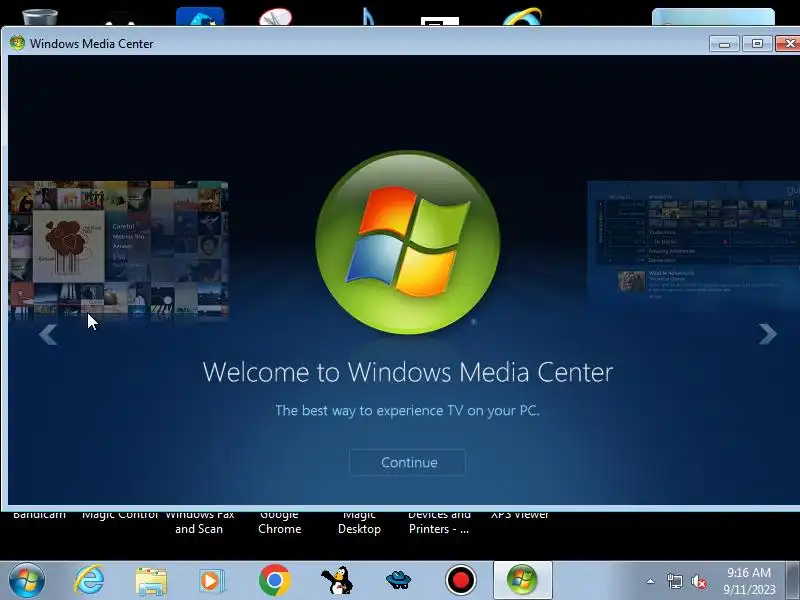This screenshot has width=800, height=600.
Task: Select Google Chrome desktop shortcut label
Action: (280, 522)
